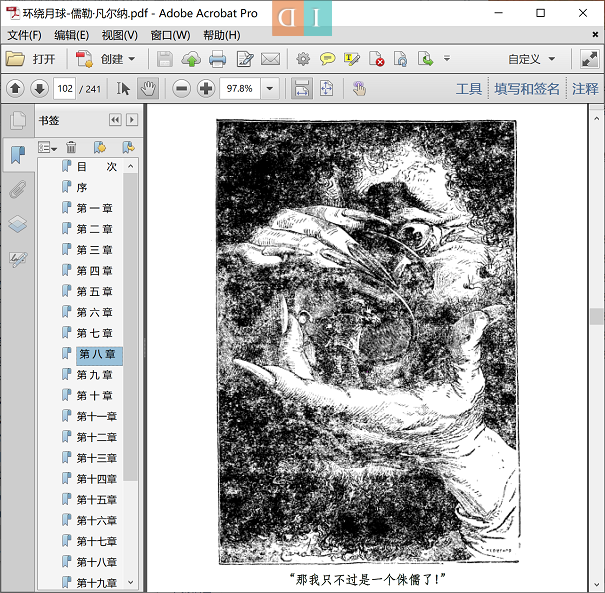Switch to read mode with expand arrows icon
The image size is (605, 593).
[590, 59]
